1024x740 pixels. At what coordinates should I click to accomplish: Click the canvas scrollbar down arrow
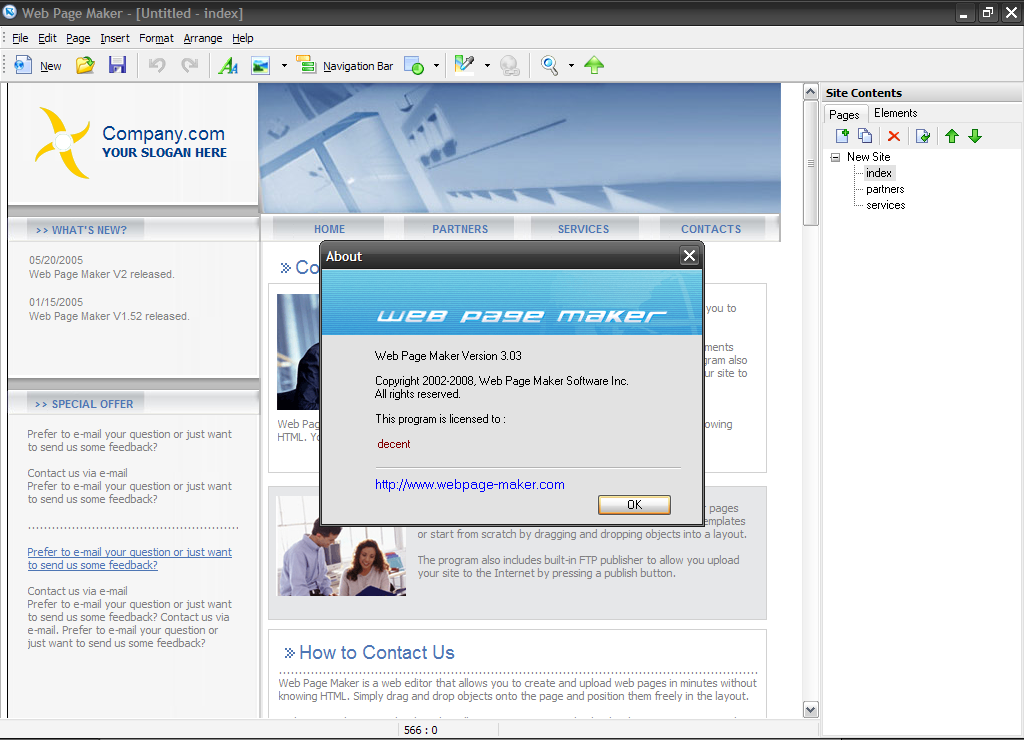[810, 710]
